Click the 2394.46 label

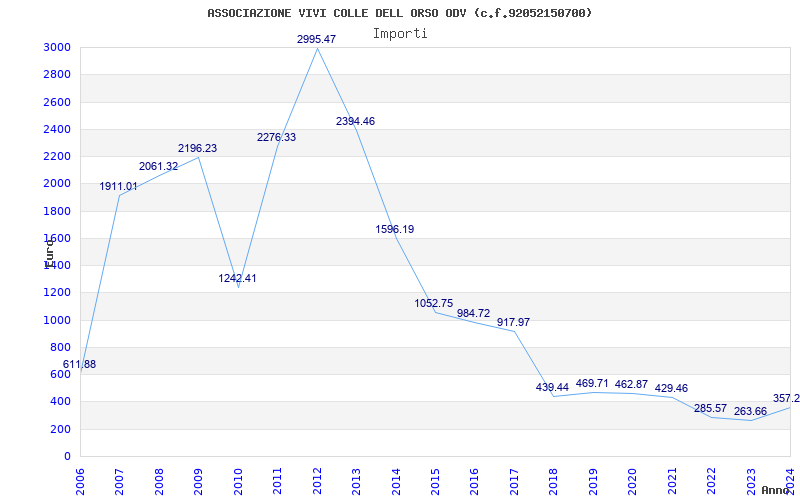pos(356,121)
